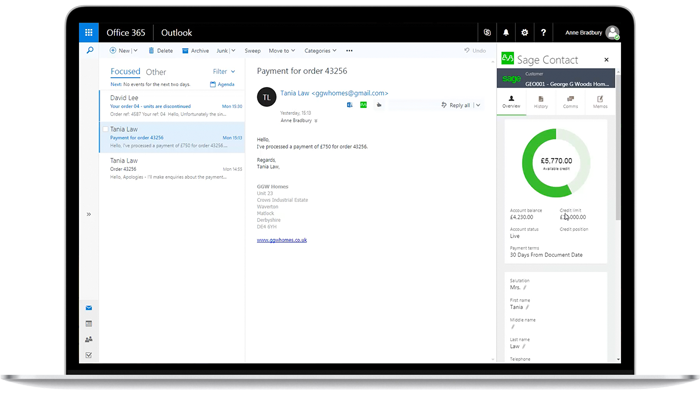The width and height of the screenshot is (700, 394).
Task: Open notifications bell
Action: coord(506,33)
